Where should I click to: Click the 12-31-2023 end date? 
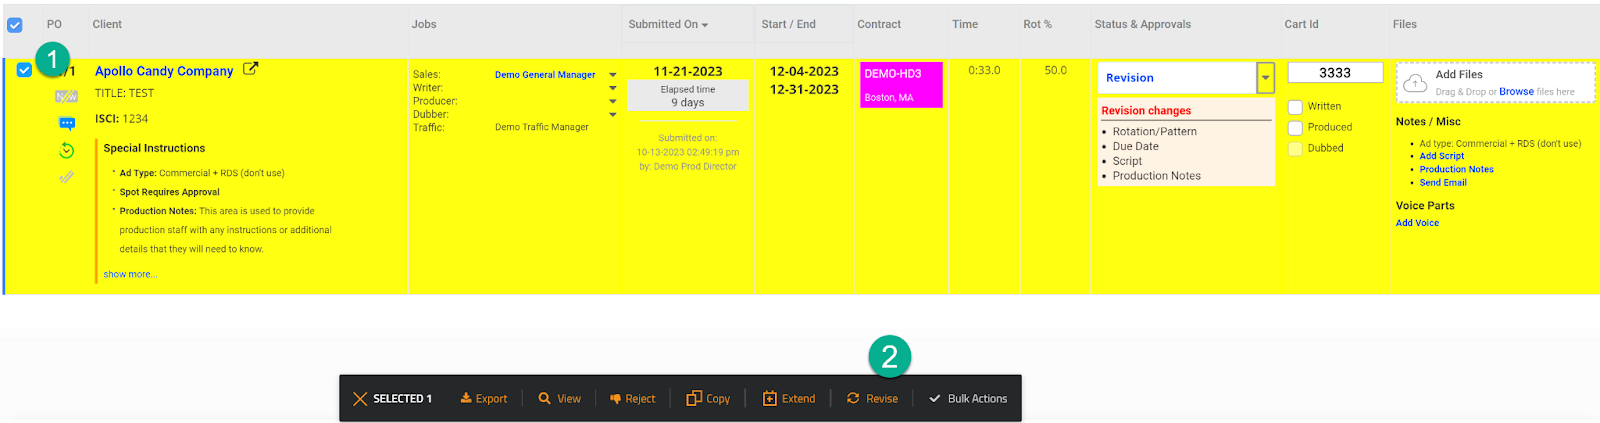tap(804, 89)
